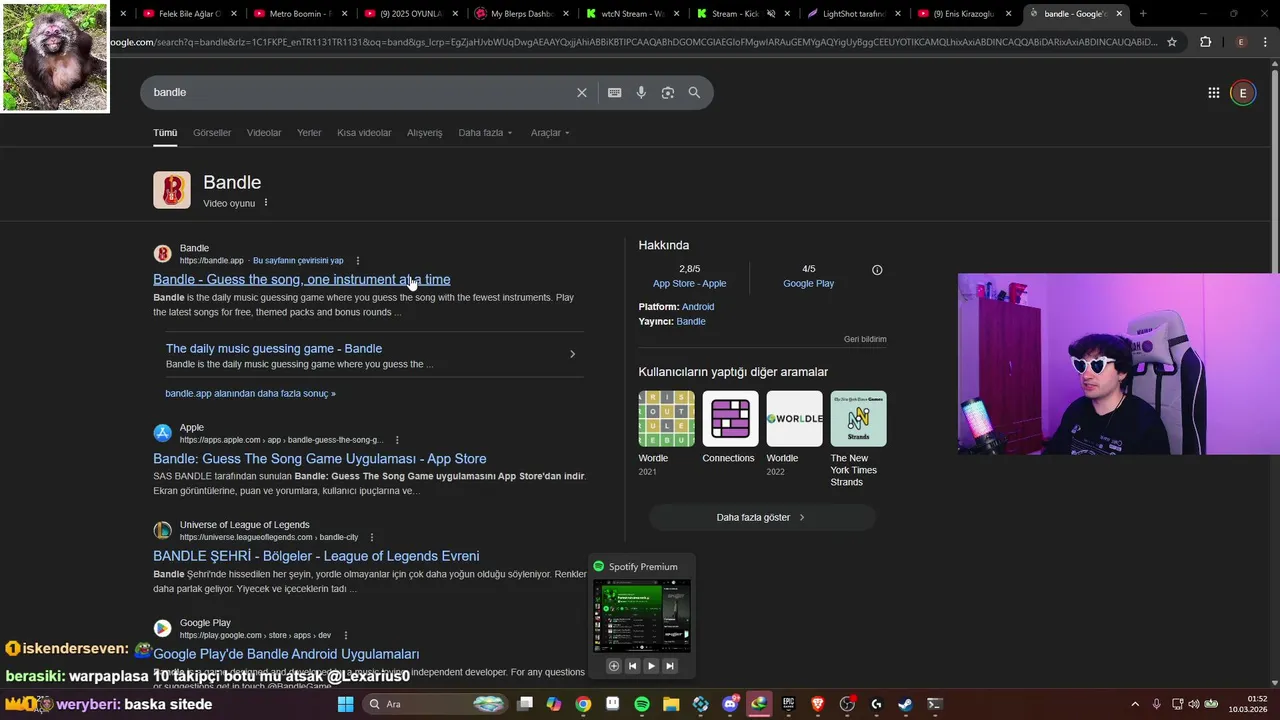Screen dimensions: 1280x720
Task: Clear the search box with the X icon
Action: click(582, 92)
